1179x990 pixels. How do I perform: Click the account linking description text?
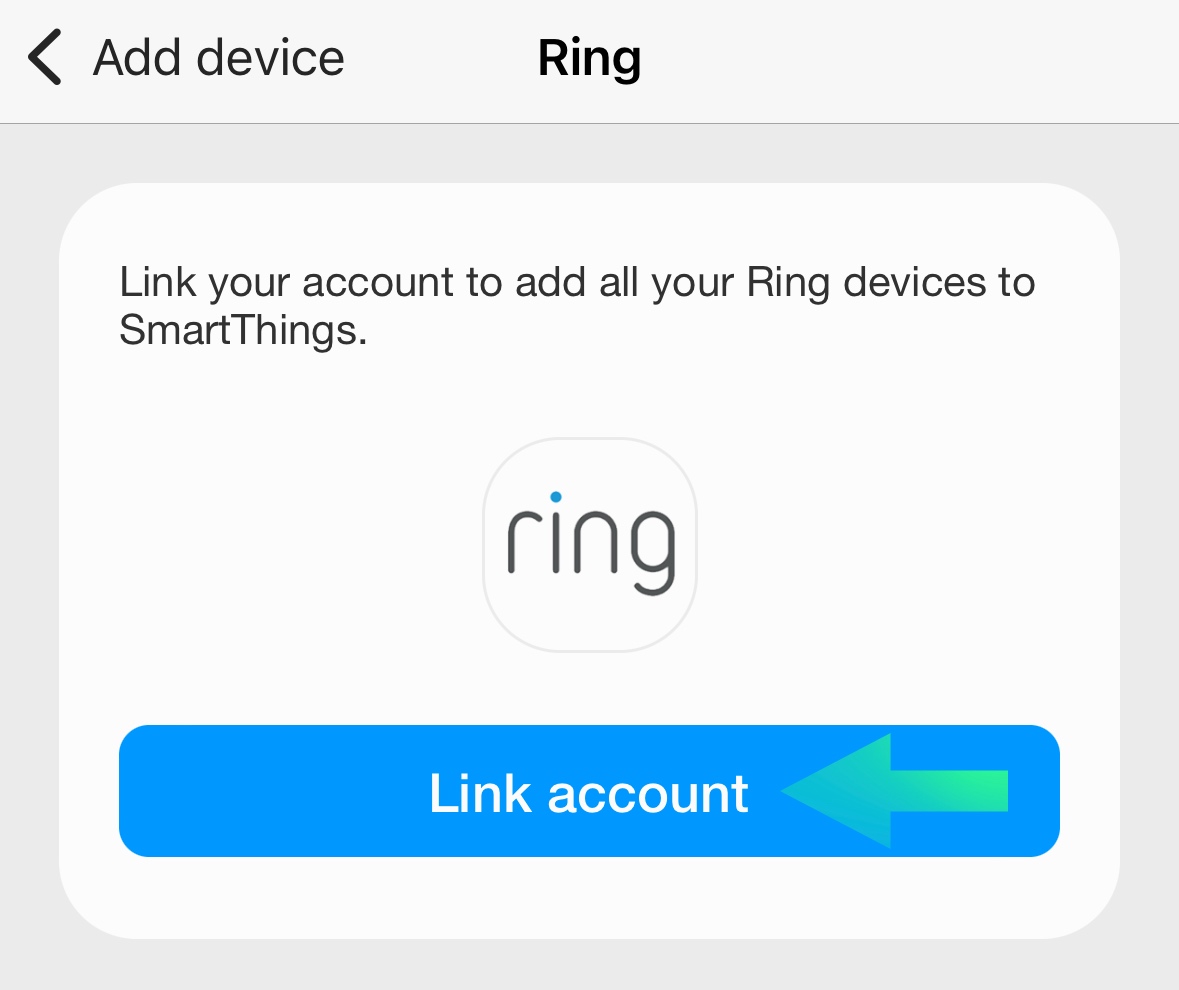576,306
